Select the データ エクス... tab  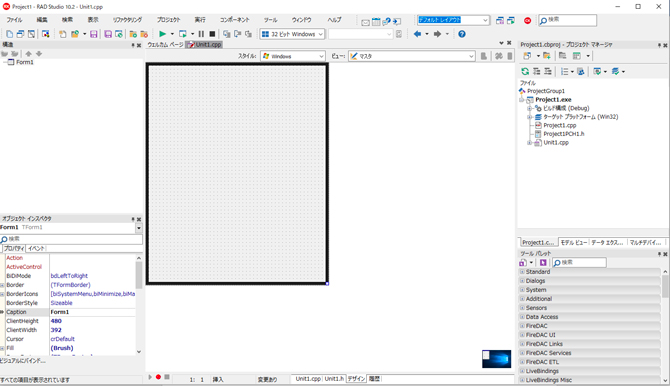tap(607, 242)
